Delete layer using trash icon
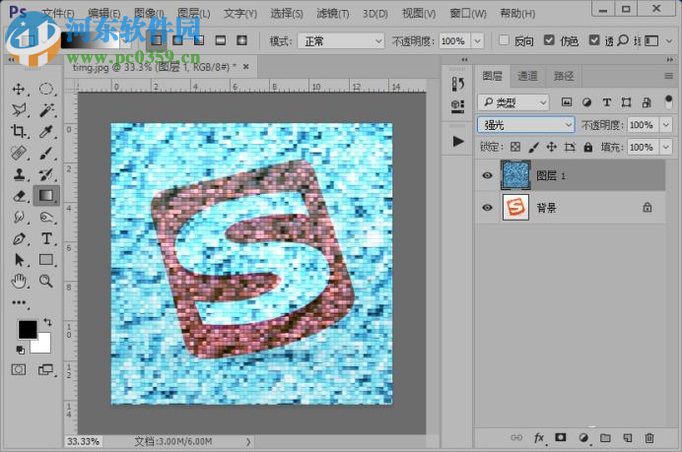The height and width of the screenshot is (452, 682). pyautogui.click(x=649, y=438)
